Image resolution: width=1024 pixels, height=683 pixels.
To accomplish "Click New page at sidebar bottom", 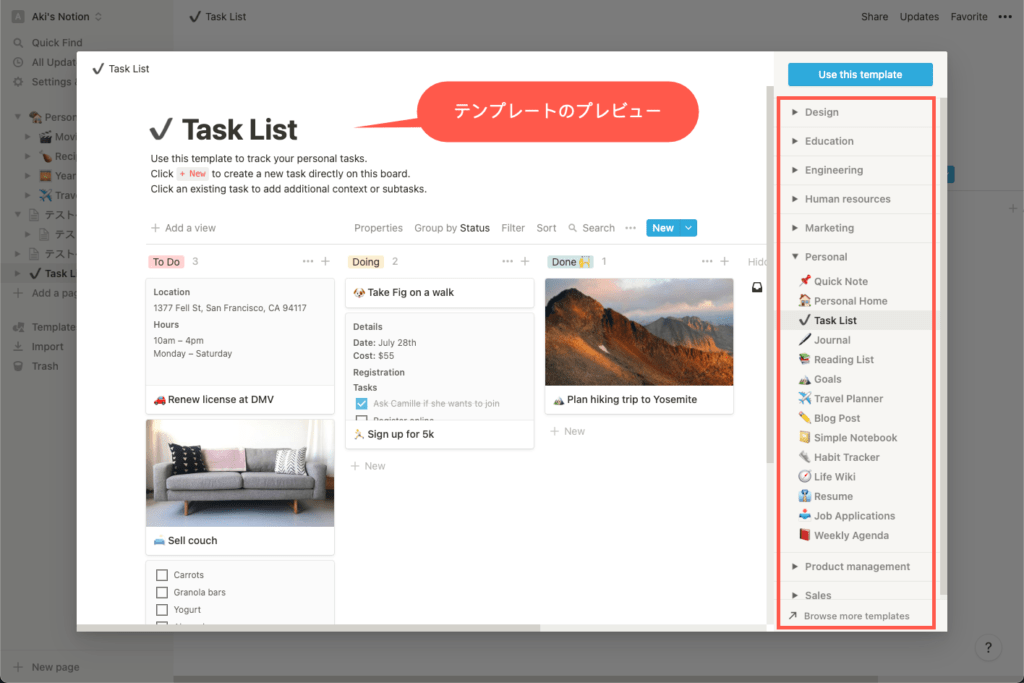I will tap(47, 667).
